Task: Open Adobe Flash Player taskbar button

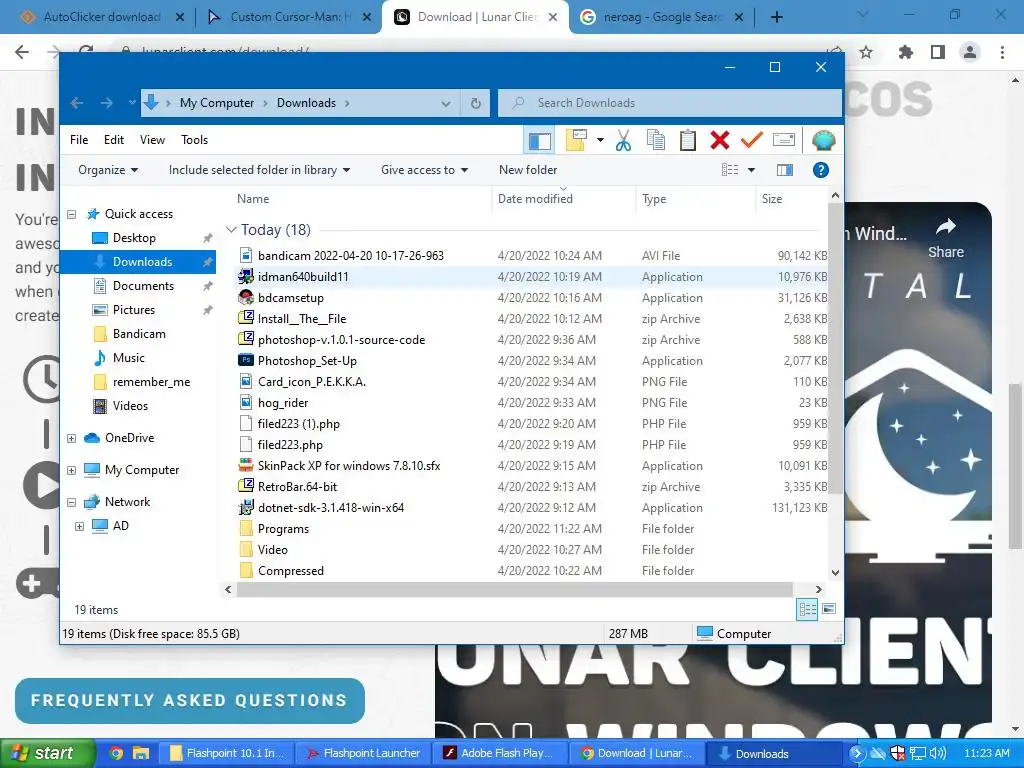Action: click(x=501, y=754)
